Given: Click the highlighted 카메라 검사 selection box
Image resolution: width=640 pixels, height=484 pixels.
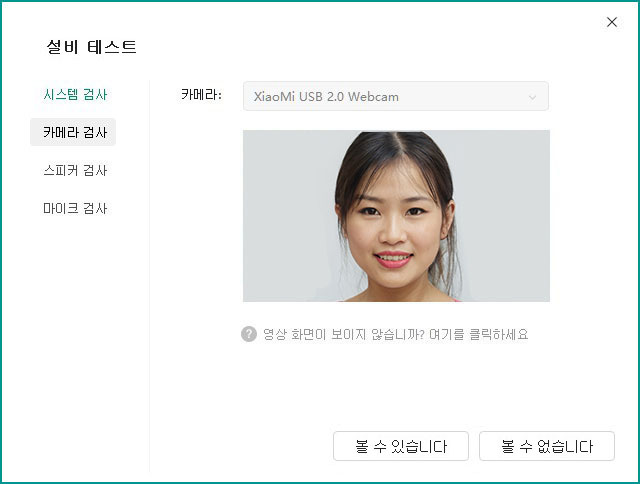Looking at the screenshot, I should pyautogui.click(x=73, y=132).
